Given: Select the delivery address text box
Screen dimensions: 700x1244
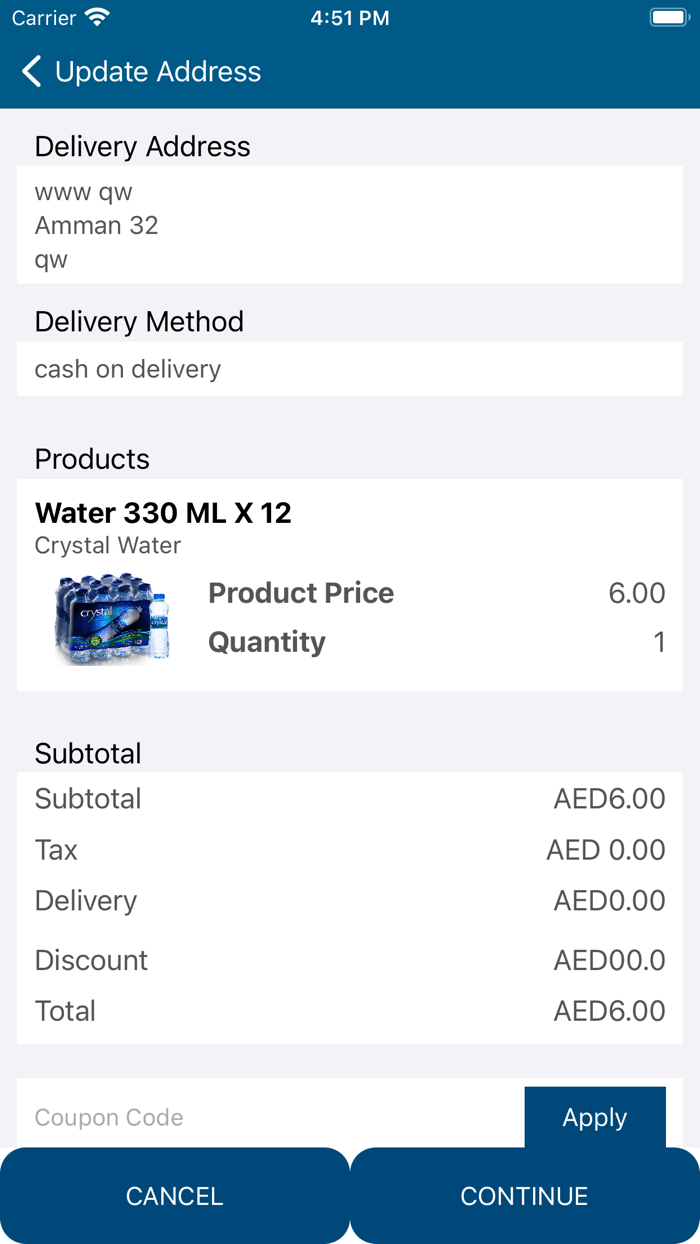Looking at the screenshot, I should [x=350, y=225].
